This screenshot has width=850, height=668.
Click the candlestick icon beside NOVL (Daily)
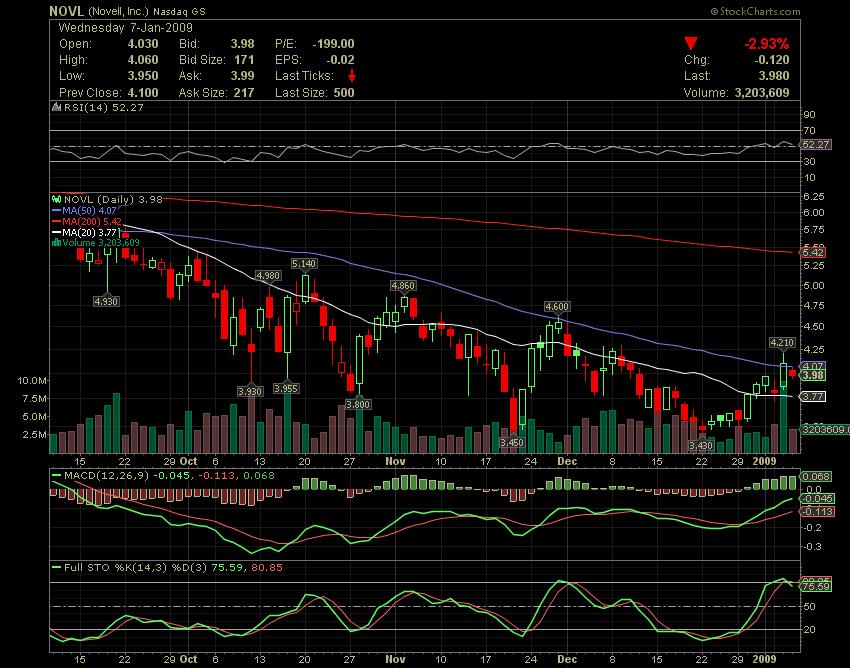click(57, 200)
